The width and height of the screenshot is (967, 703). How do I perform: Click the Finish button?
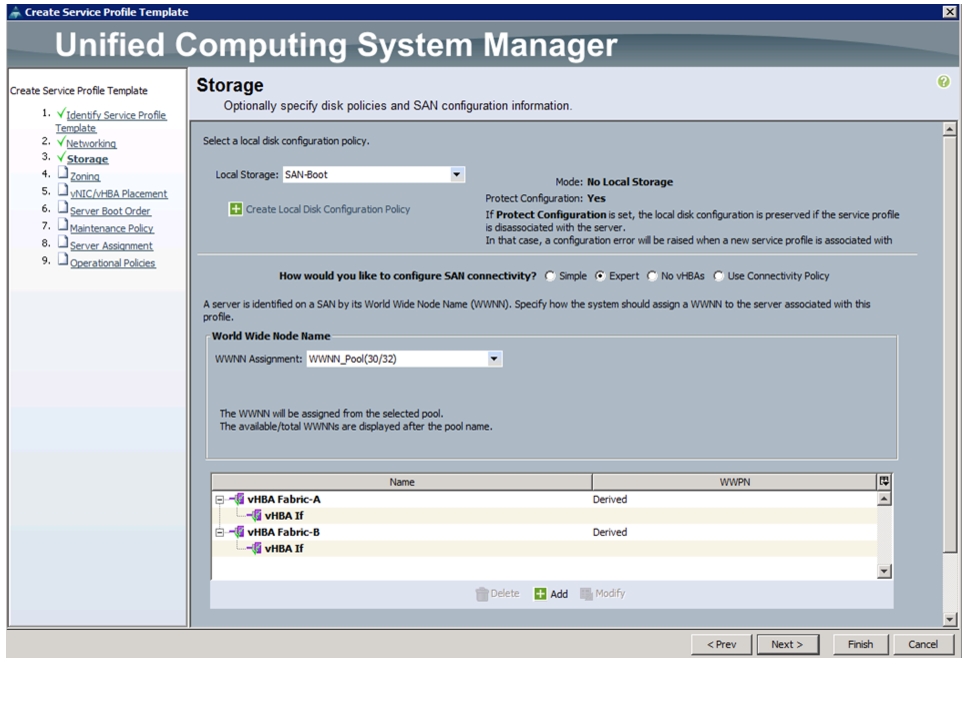[x=860, y=644]
